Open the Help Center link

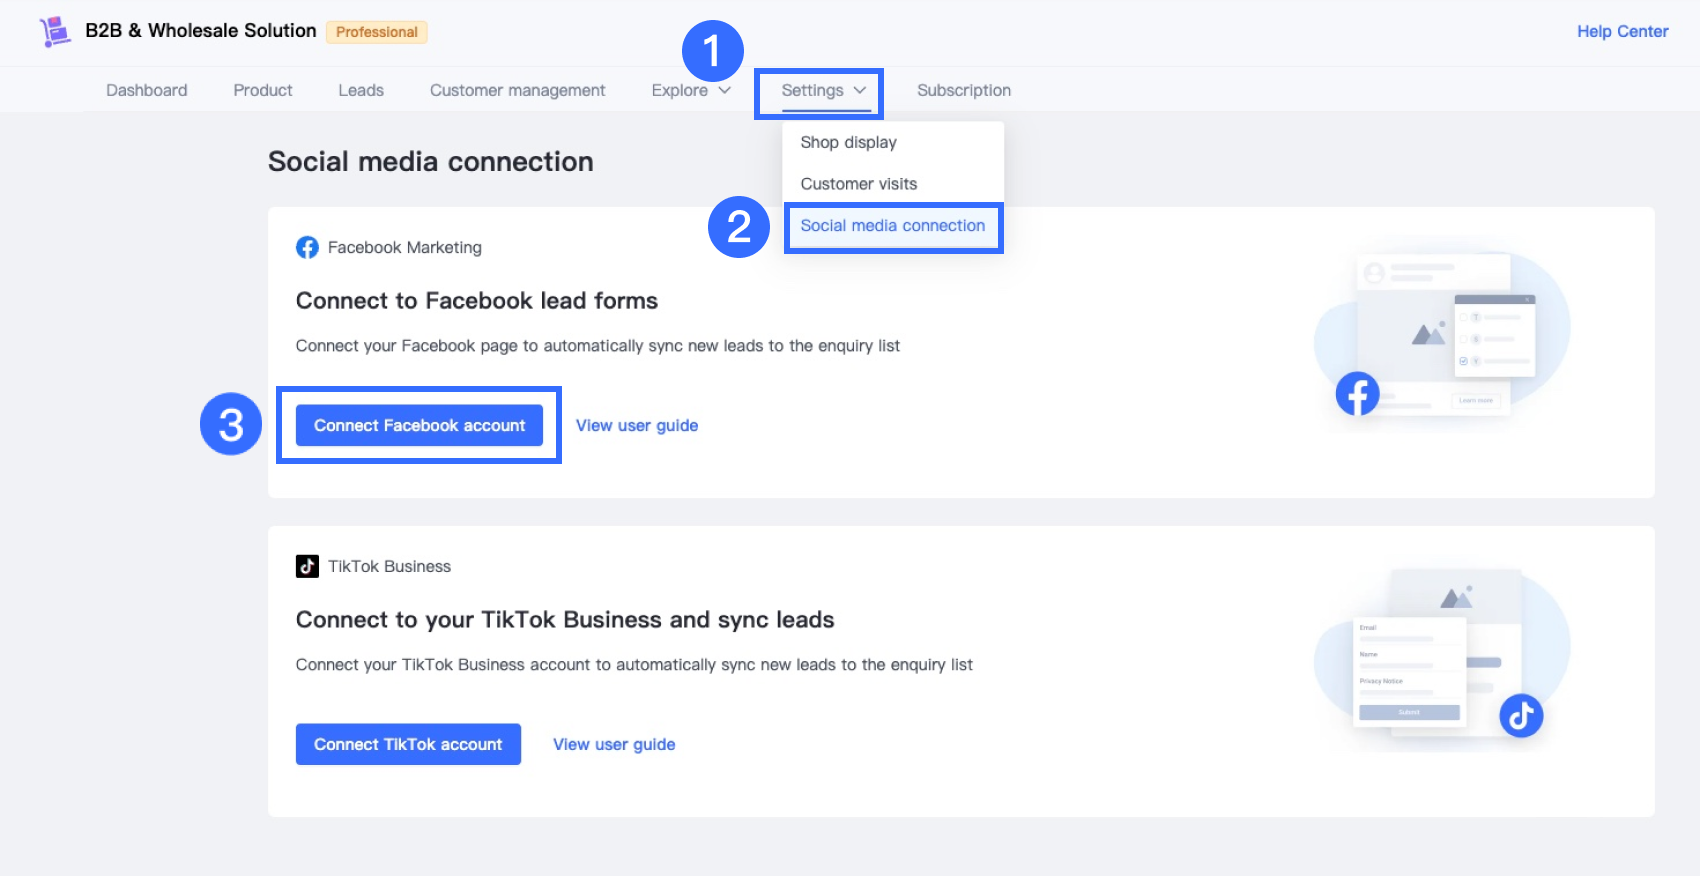click(1622, 31)
